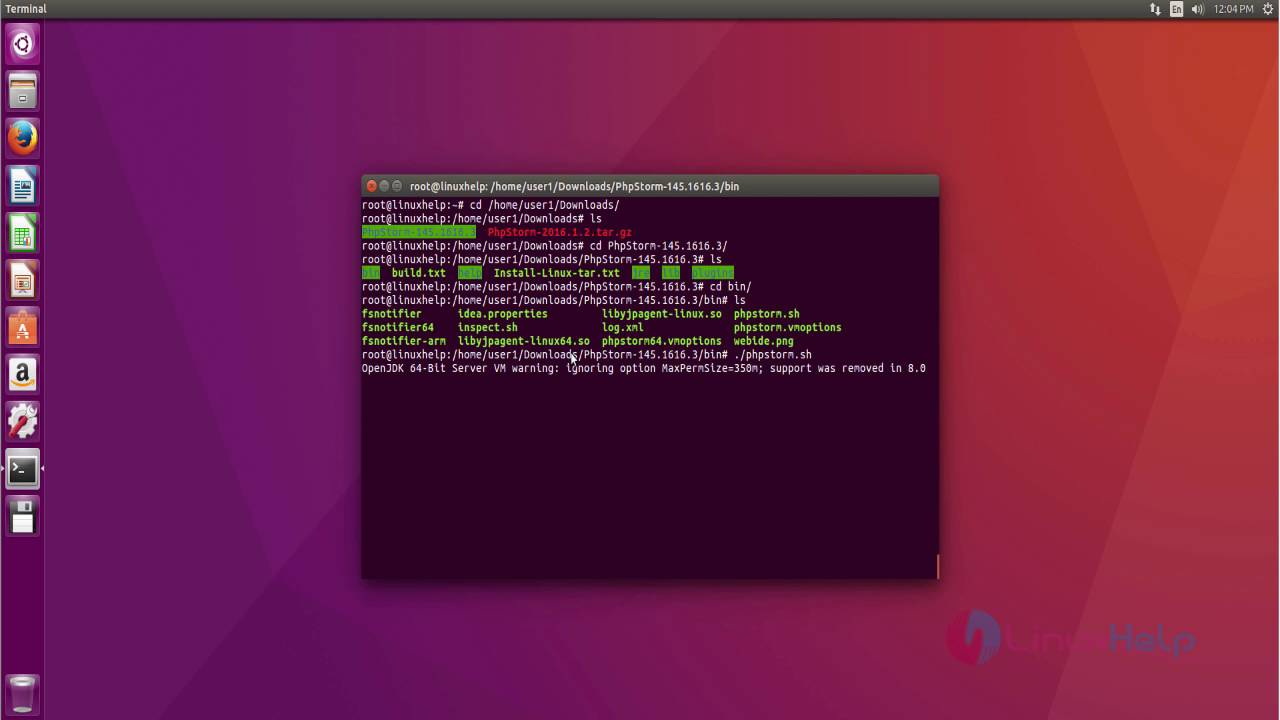Click the highlighted lib directory name
Image resolution: width=1280 pixels, height=720 pixels.
671,273
